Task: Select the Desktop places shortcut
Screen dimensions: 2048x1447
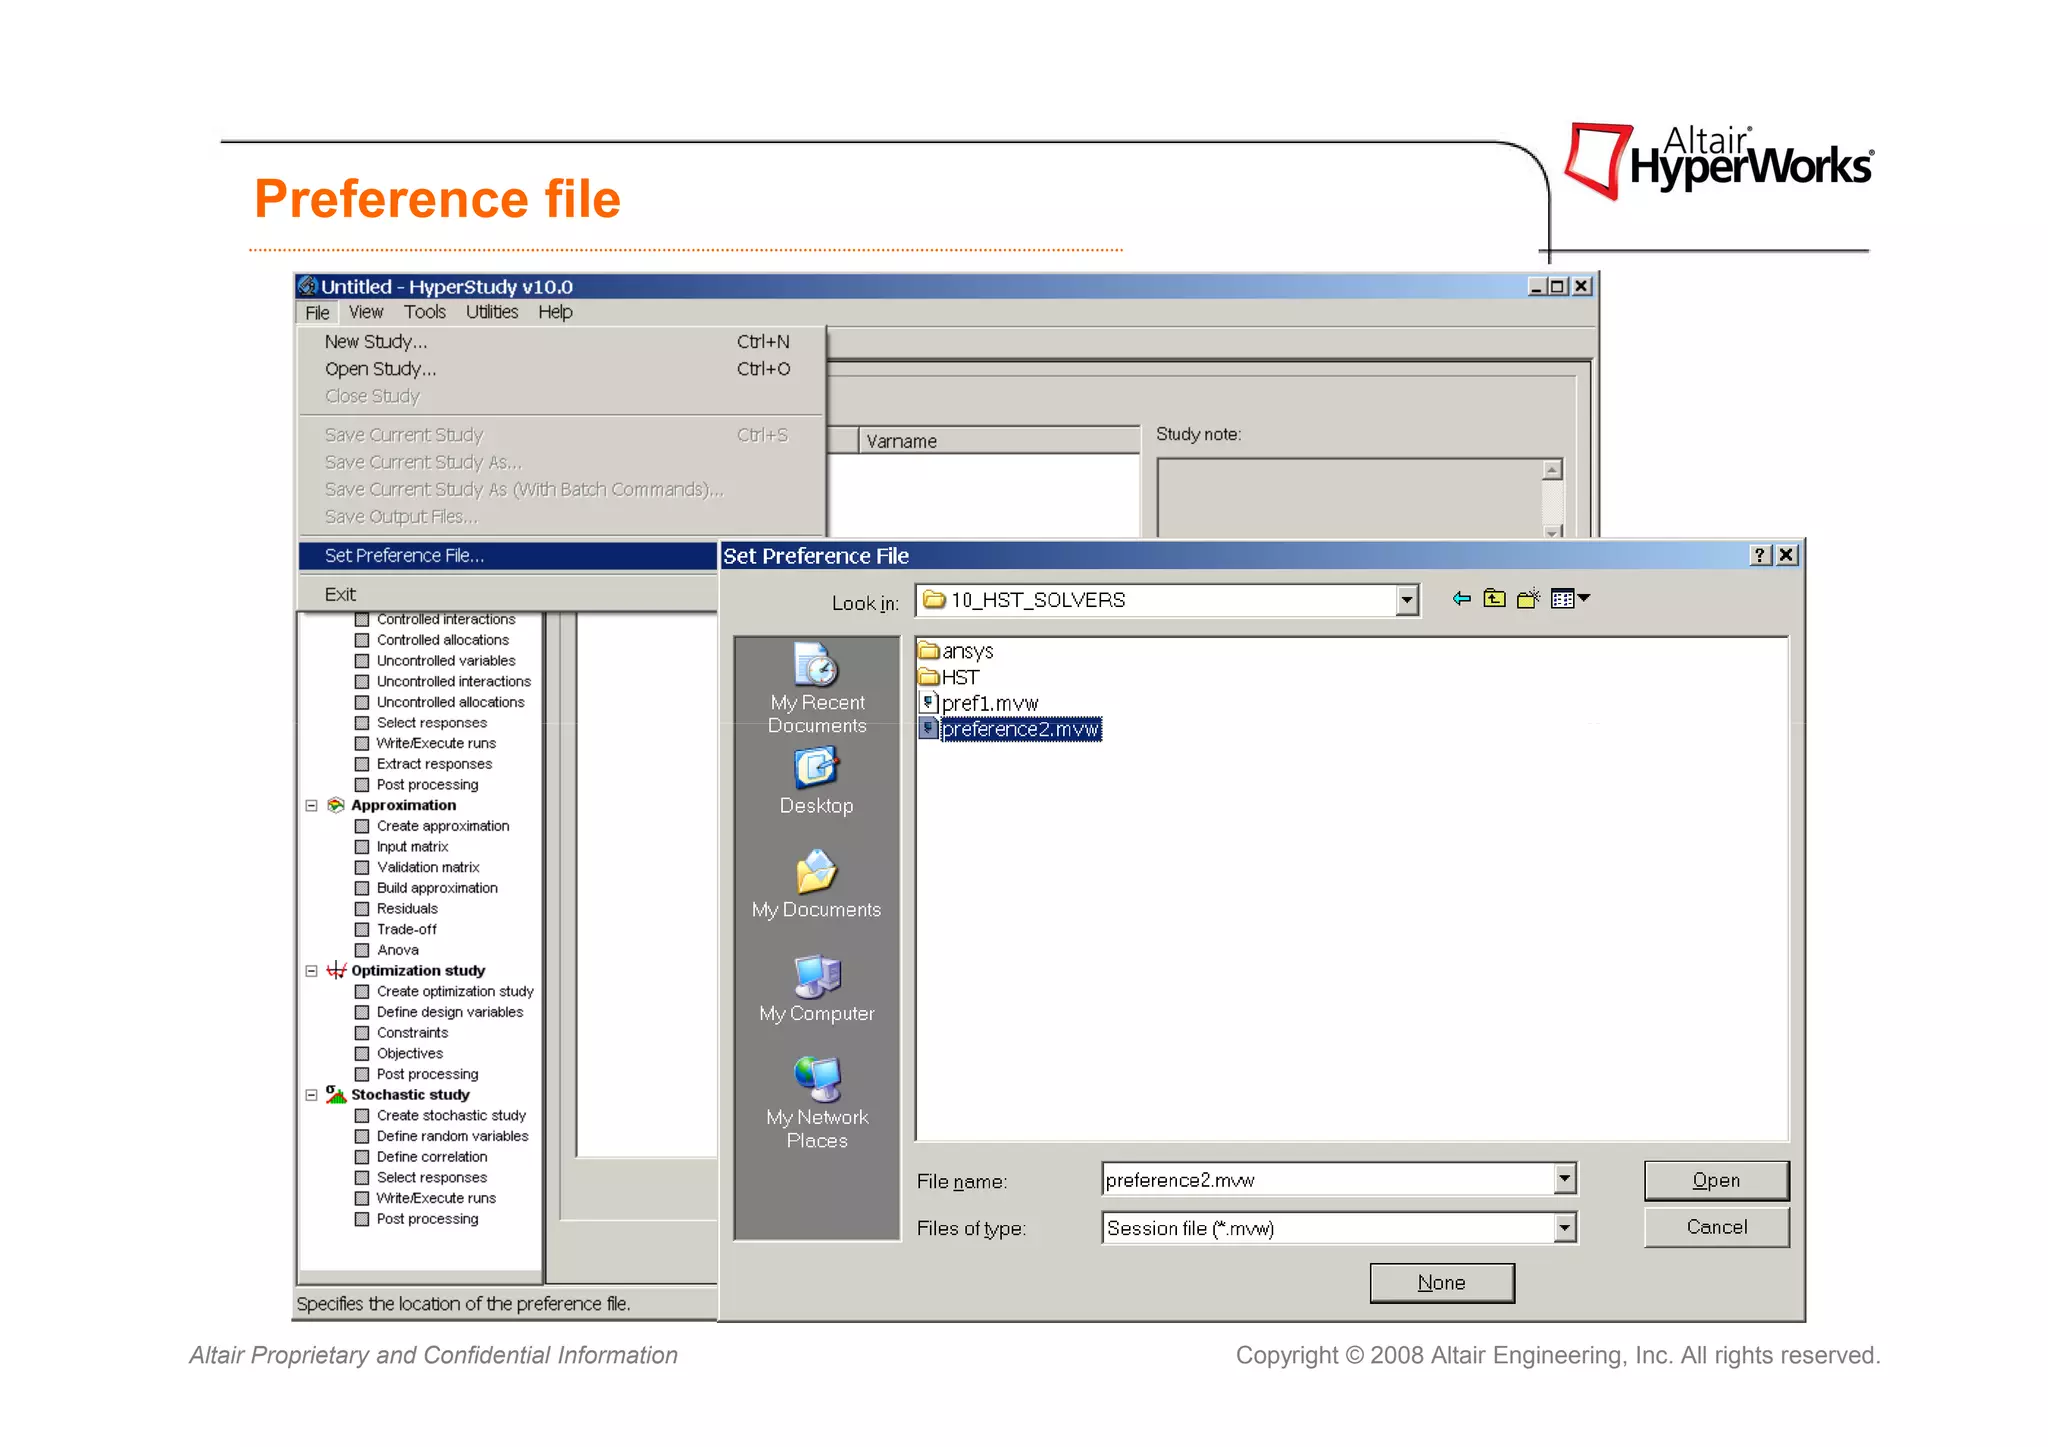Action: tap(816, 782)
